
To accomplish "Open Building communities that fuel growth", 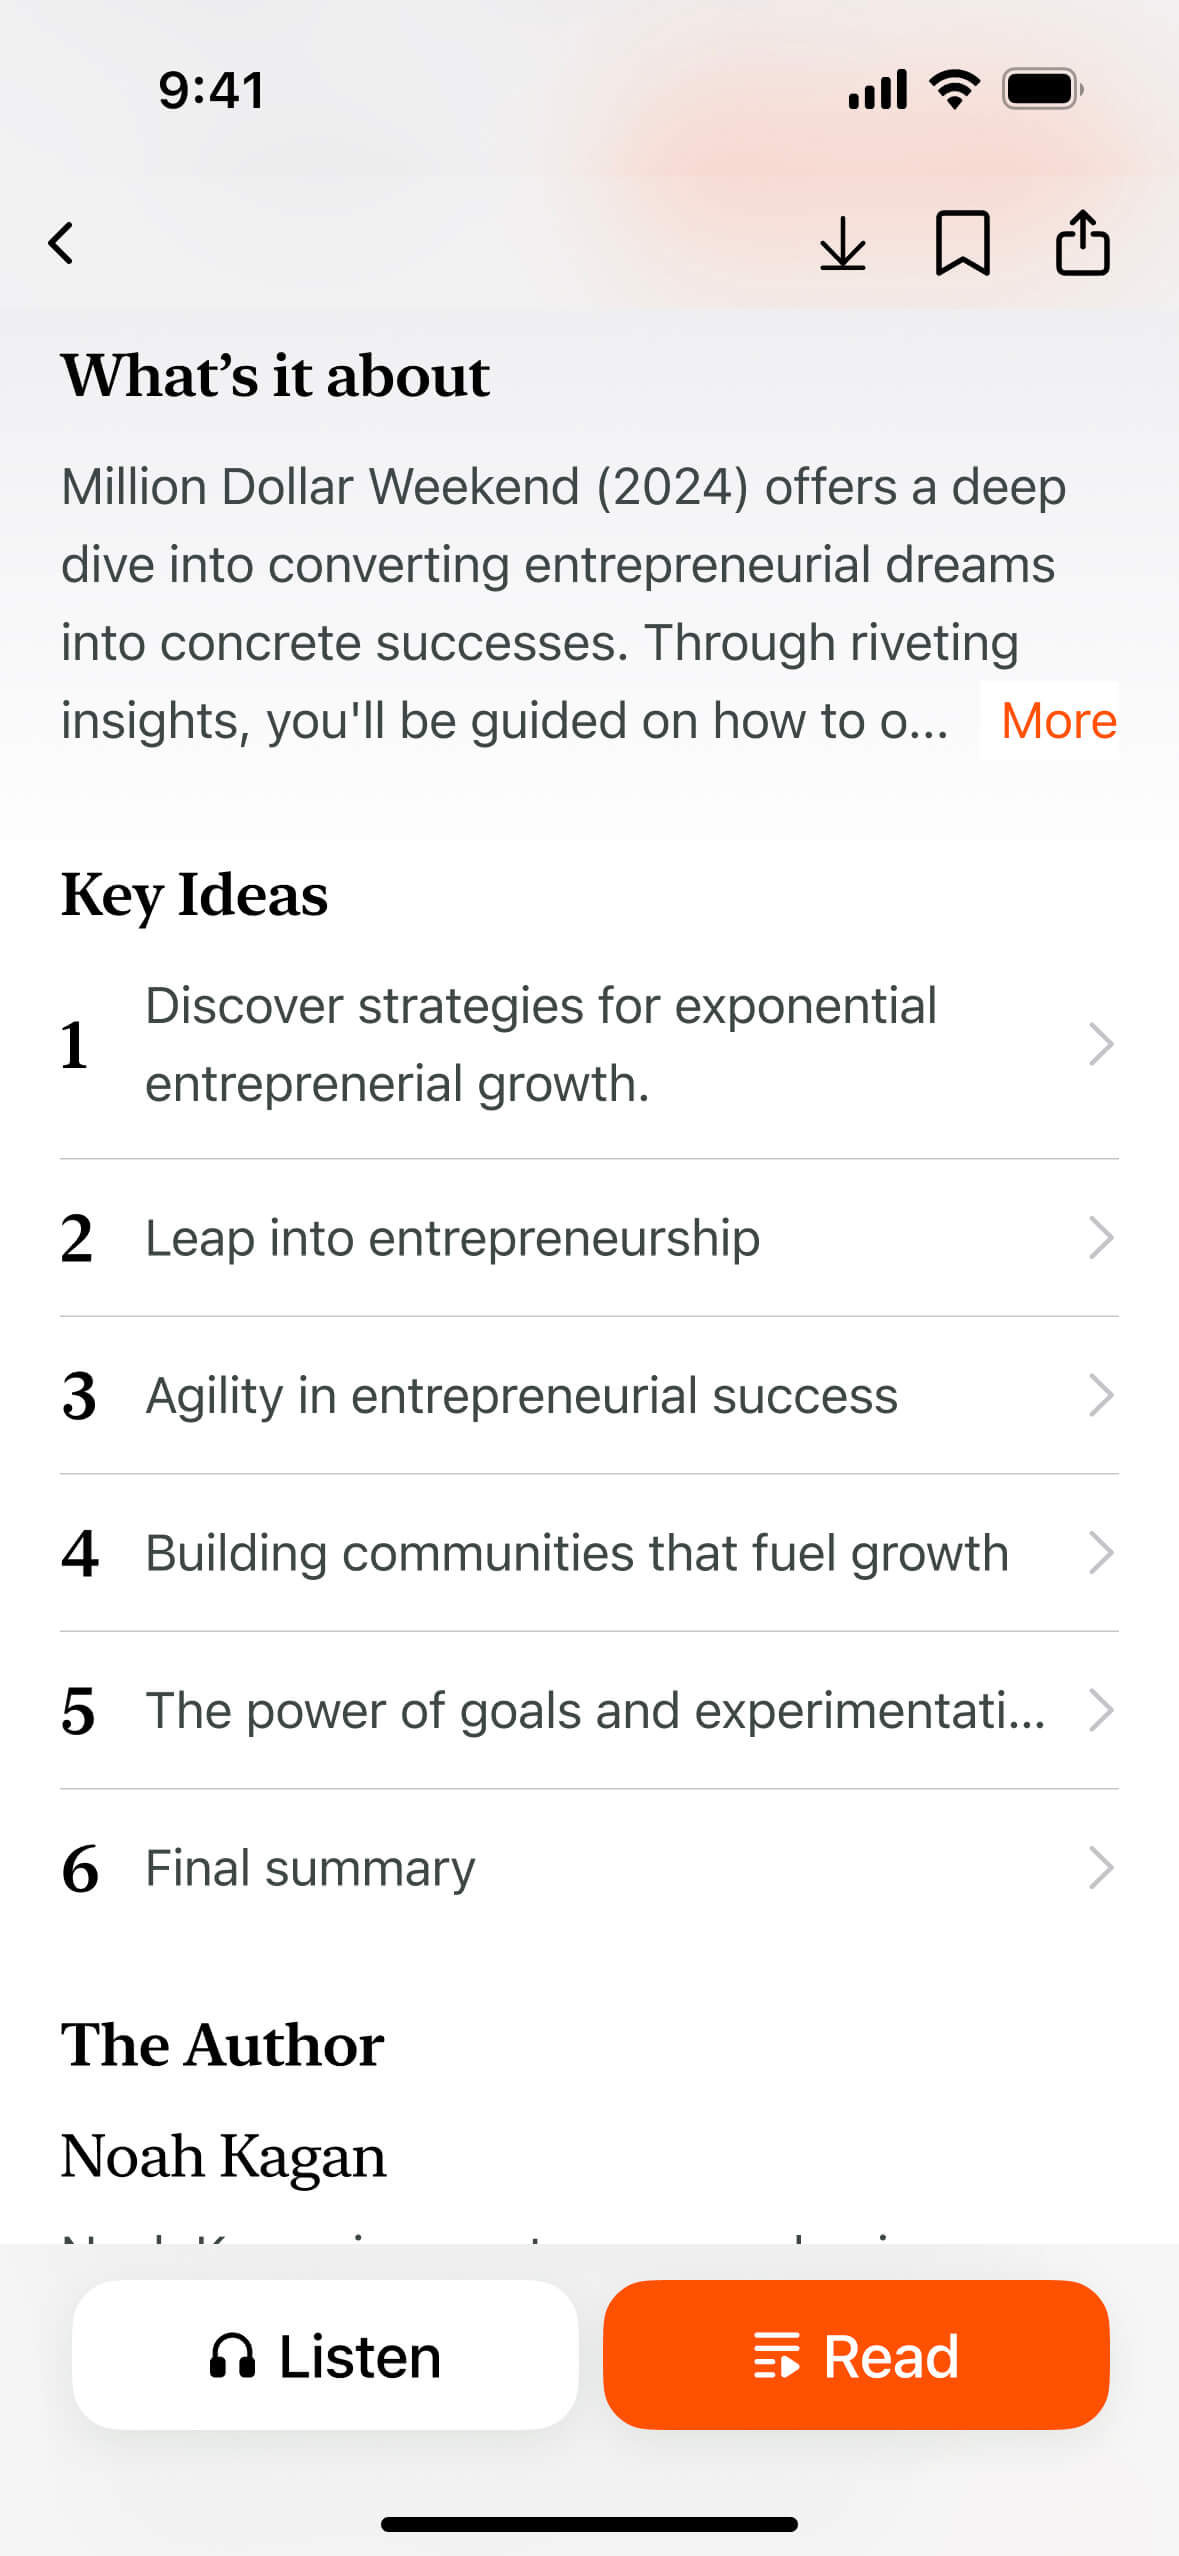I will (x=576, y=1553).
